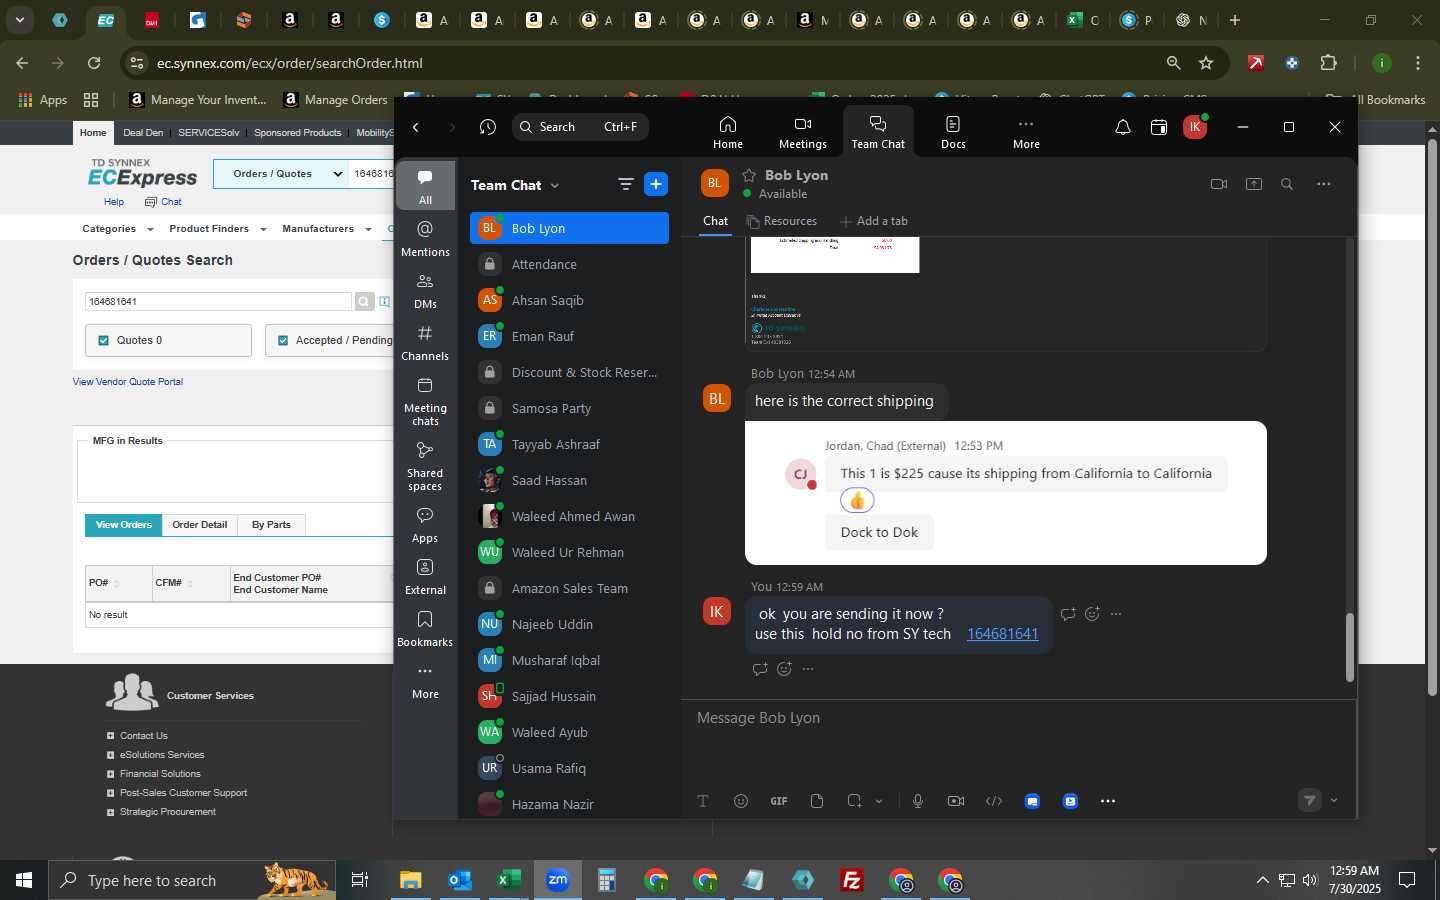The image size is (1440, 900).
Task: Expand Manufacturers menu
Action: pyautogui.click(x=326, y=229)
